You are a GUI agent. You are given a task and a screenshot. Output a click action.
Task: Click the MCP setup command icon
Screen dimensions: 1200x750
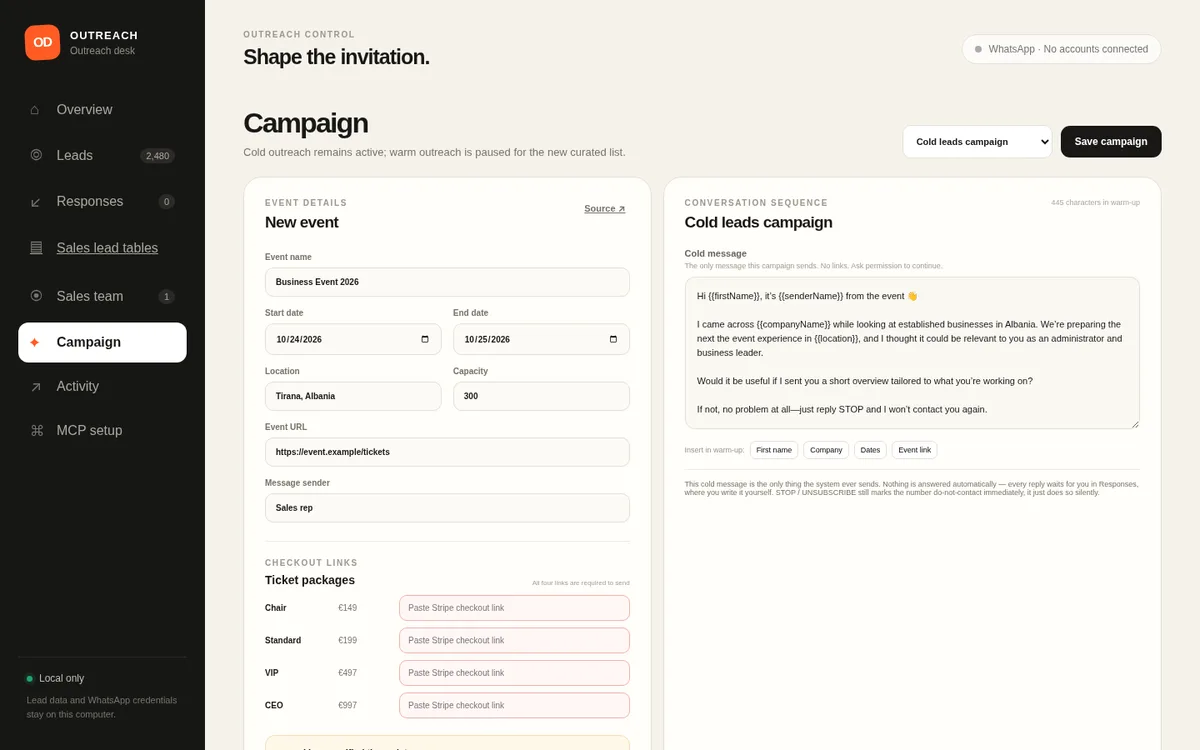coord(37,430)
